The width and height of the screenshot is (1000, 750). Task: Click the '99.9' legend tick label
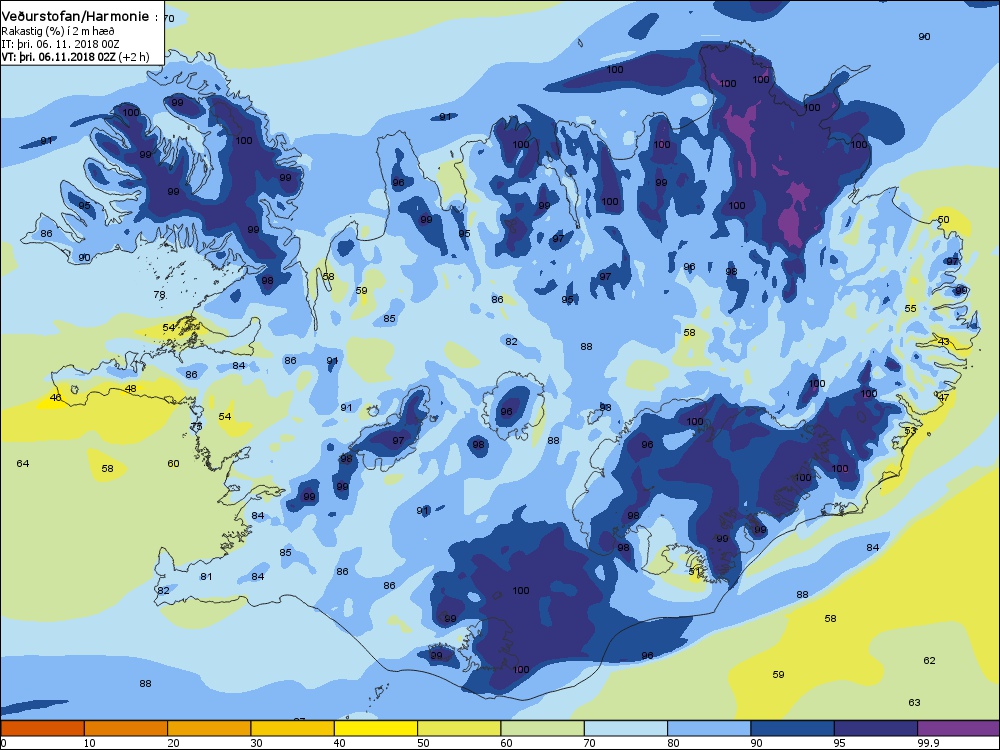927,743
